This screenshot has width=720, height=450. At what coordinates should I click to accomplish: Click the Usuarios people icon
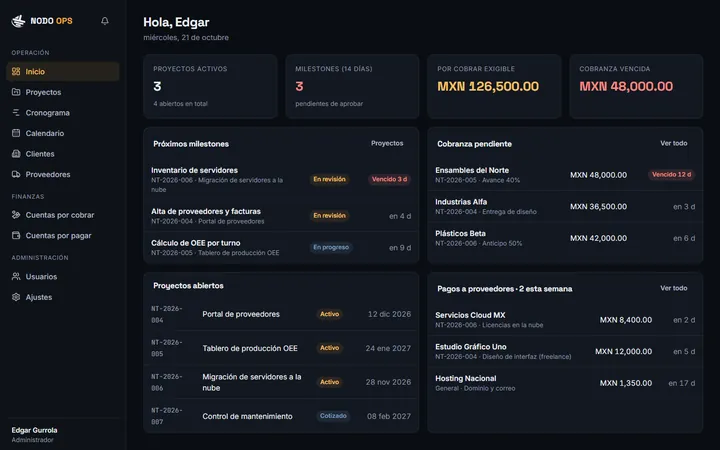16,276
